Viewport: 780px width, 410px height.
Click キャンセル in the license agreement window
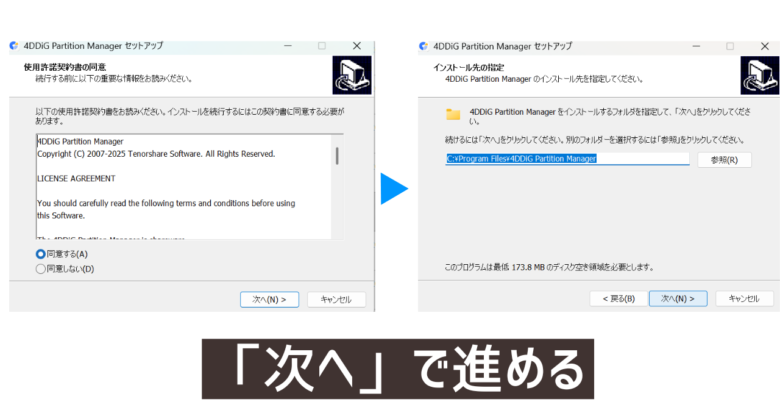(x=336, y=300)
